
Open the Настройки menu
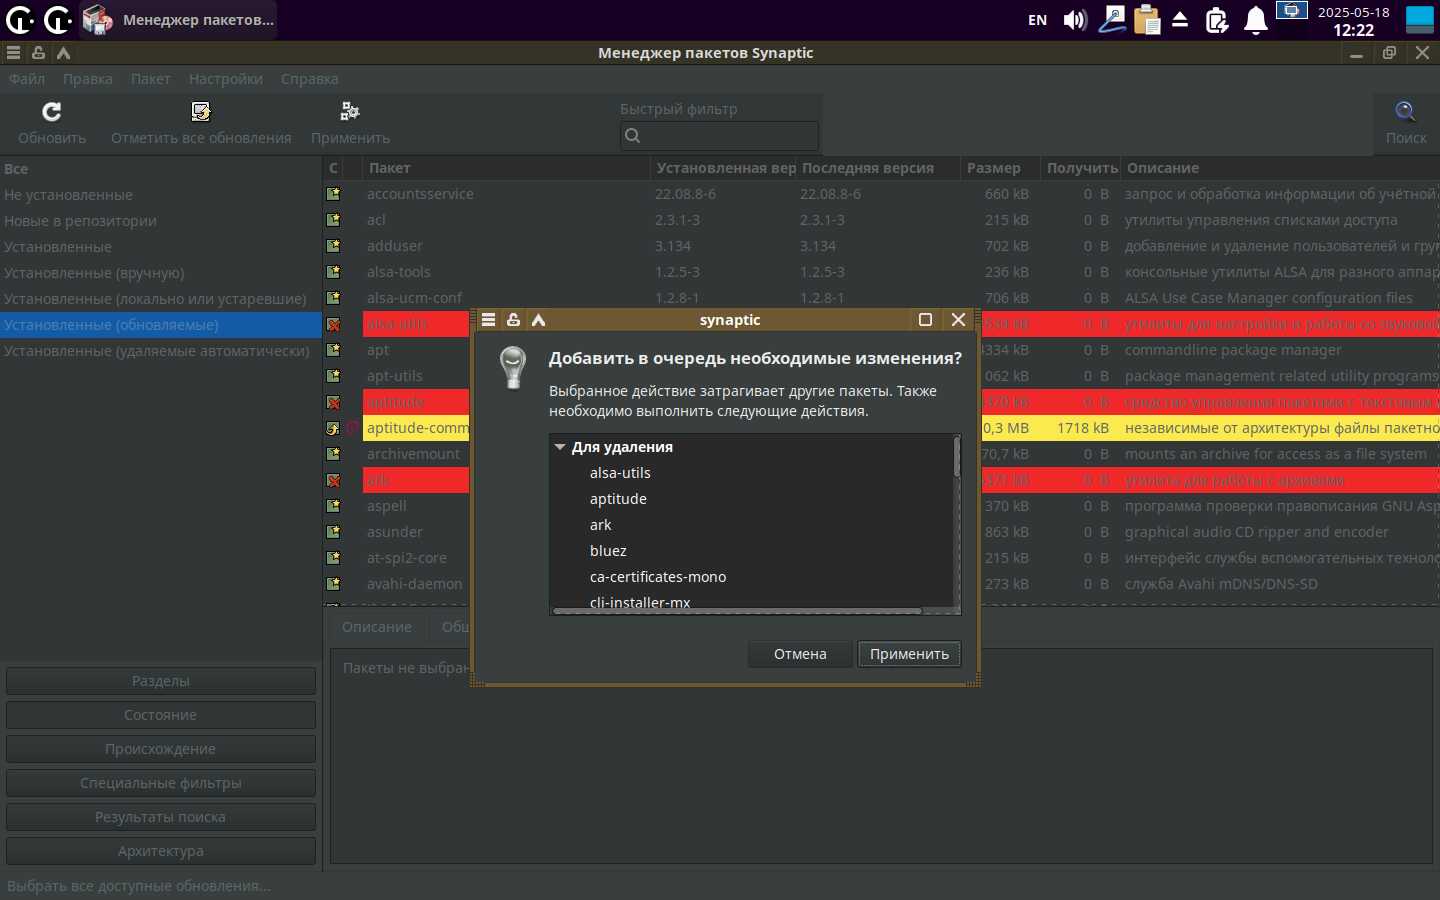[x=225, y=79]
